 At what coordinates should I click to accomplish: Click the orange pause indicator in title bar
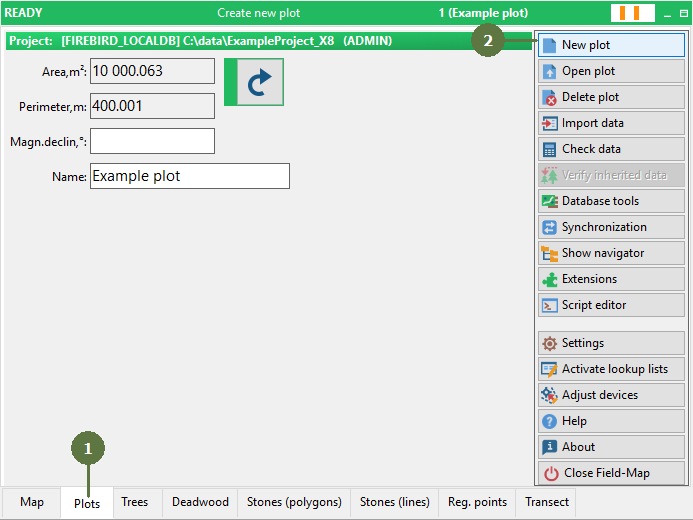click(x=632, y=13)
